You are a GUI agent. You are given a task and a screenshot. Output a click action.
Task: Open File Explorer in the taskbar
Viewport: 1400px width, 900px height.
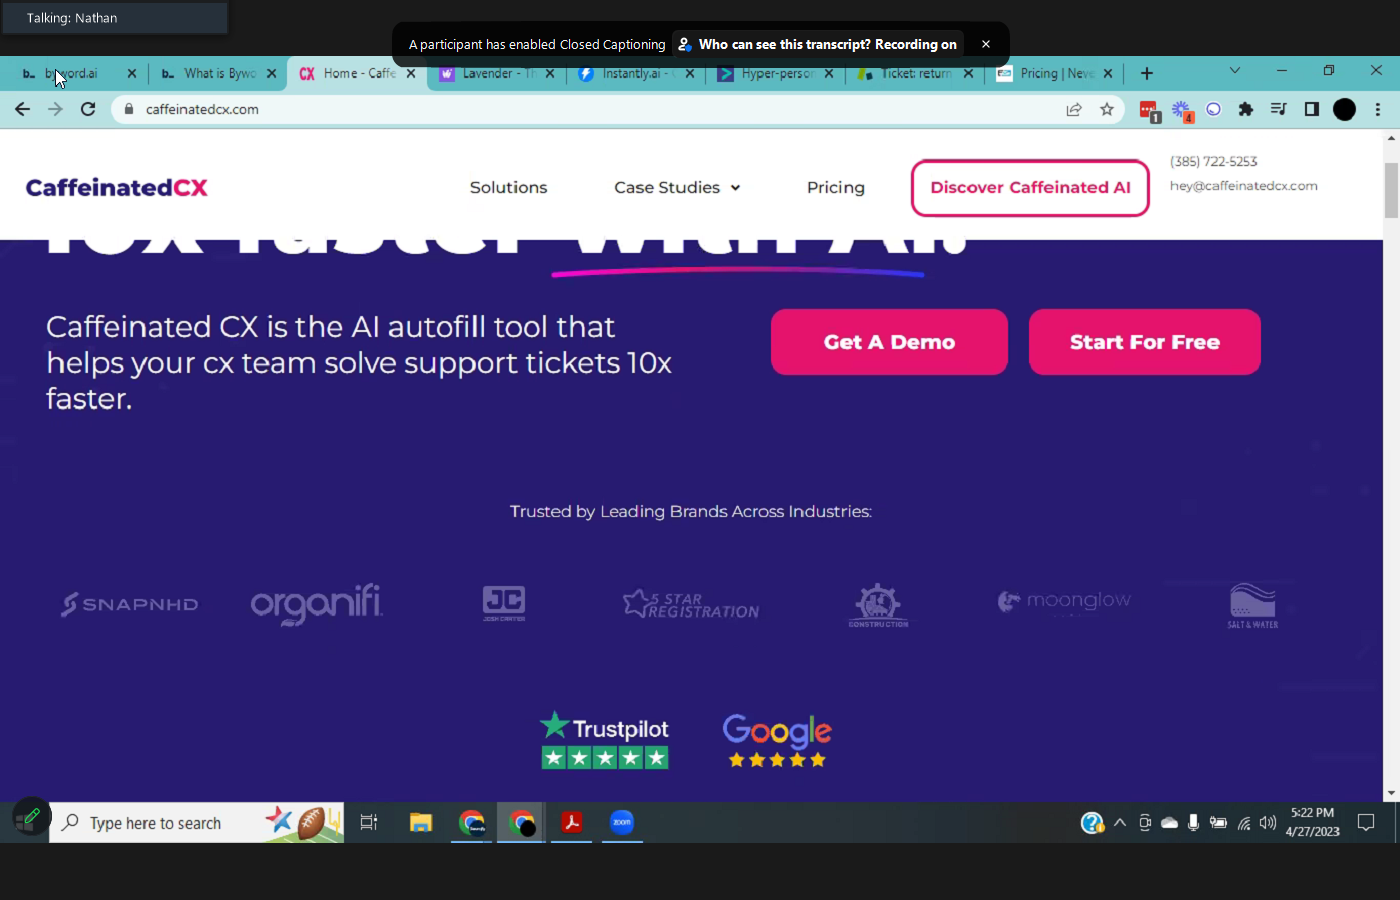pyautogui.click(x=421, y=822)
